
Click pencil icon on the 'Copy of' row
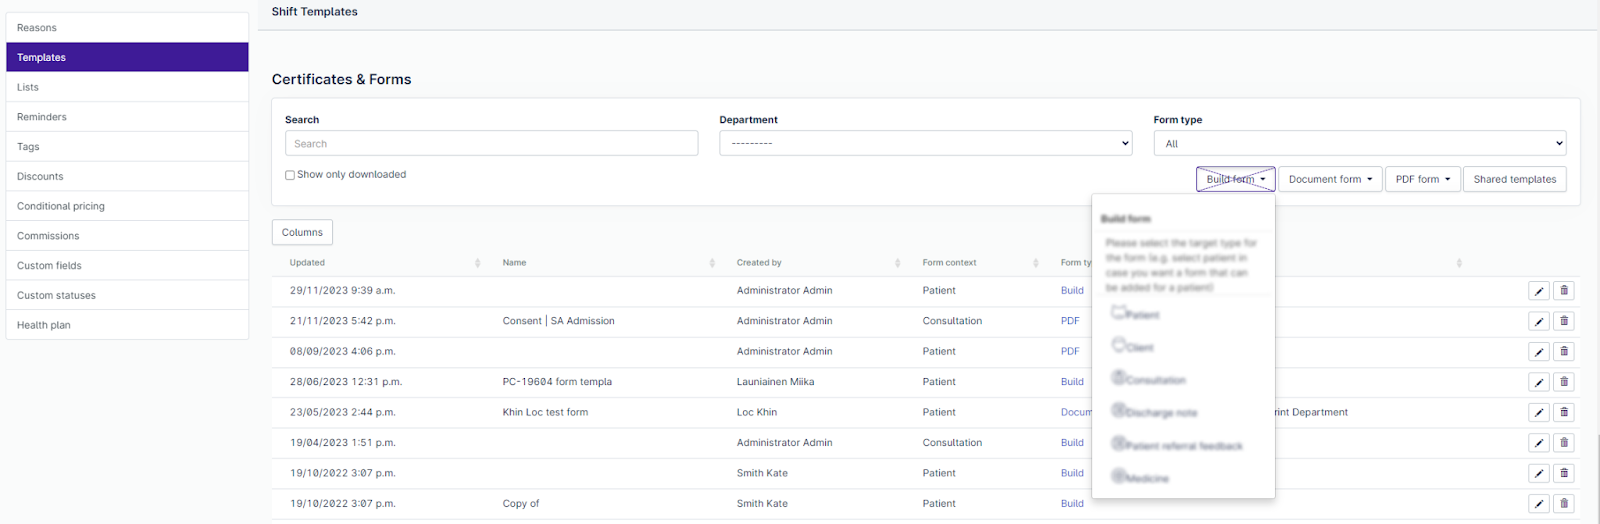1539,504
